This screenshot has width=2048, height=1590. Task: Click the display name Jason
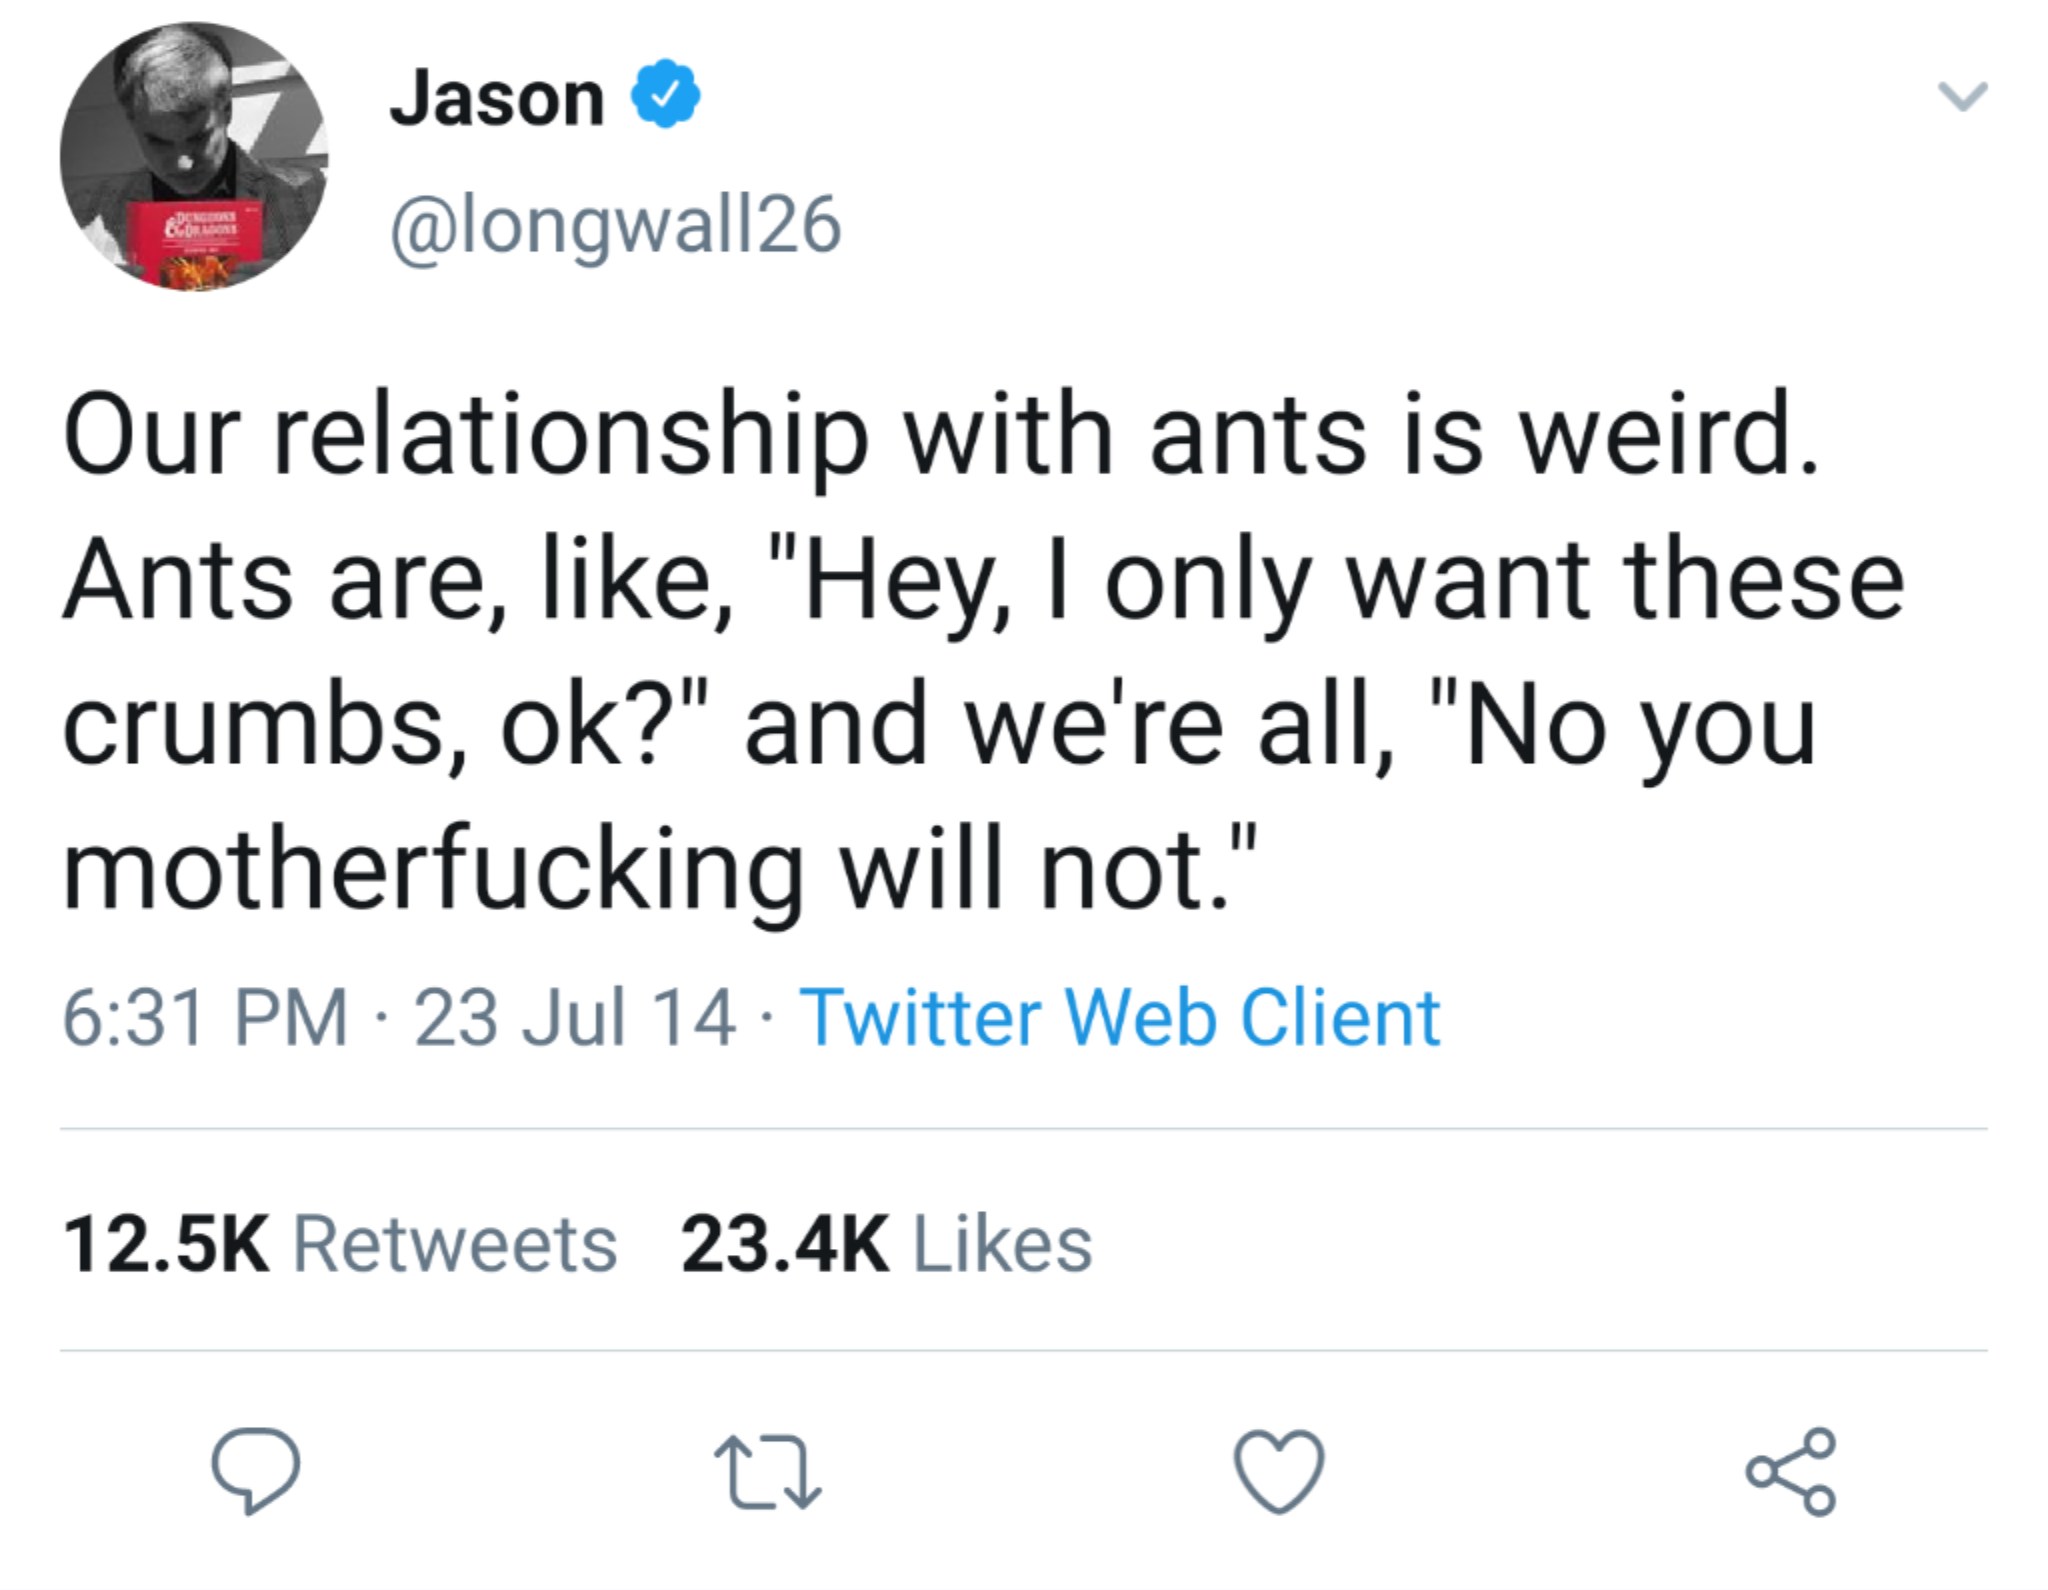(497, 98)
